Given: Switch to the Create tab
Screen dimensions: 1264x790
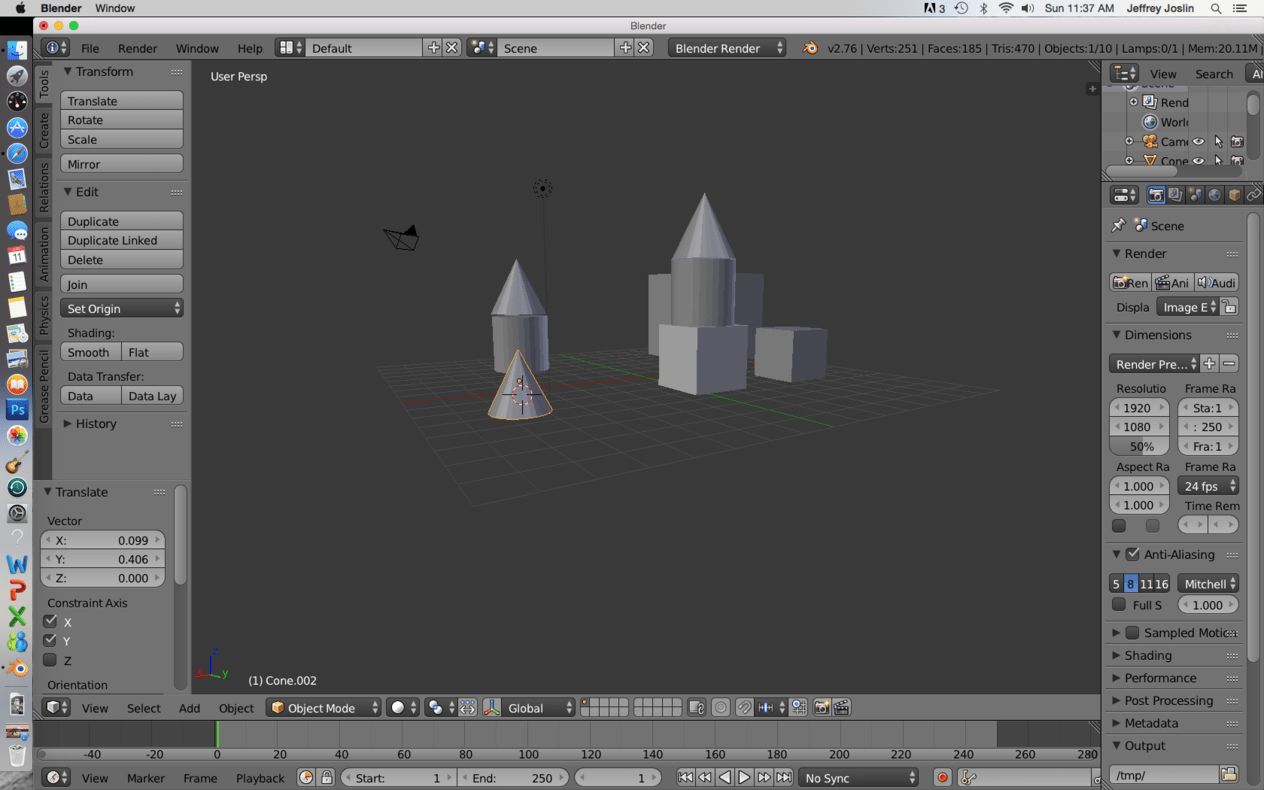Looking at the screenshot, I should tap(44, 130).
